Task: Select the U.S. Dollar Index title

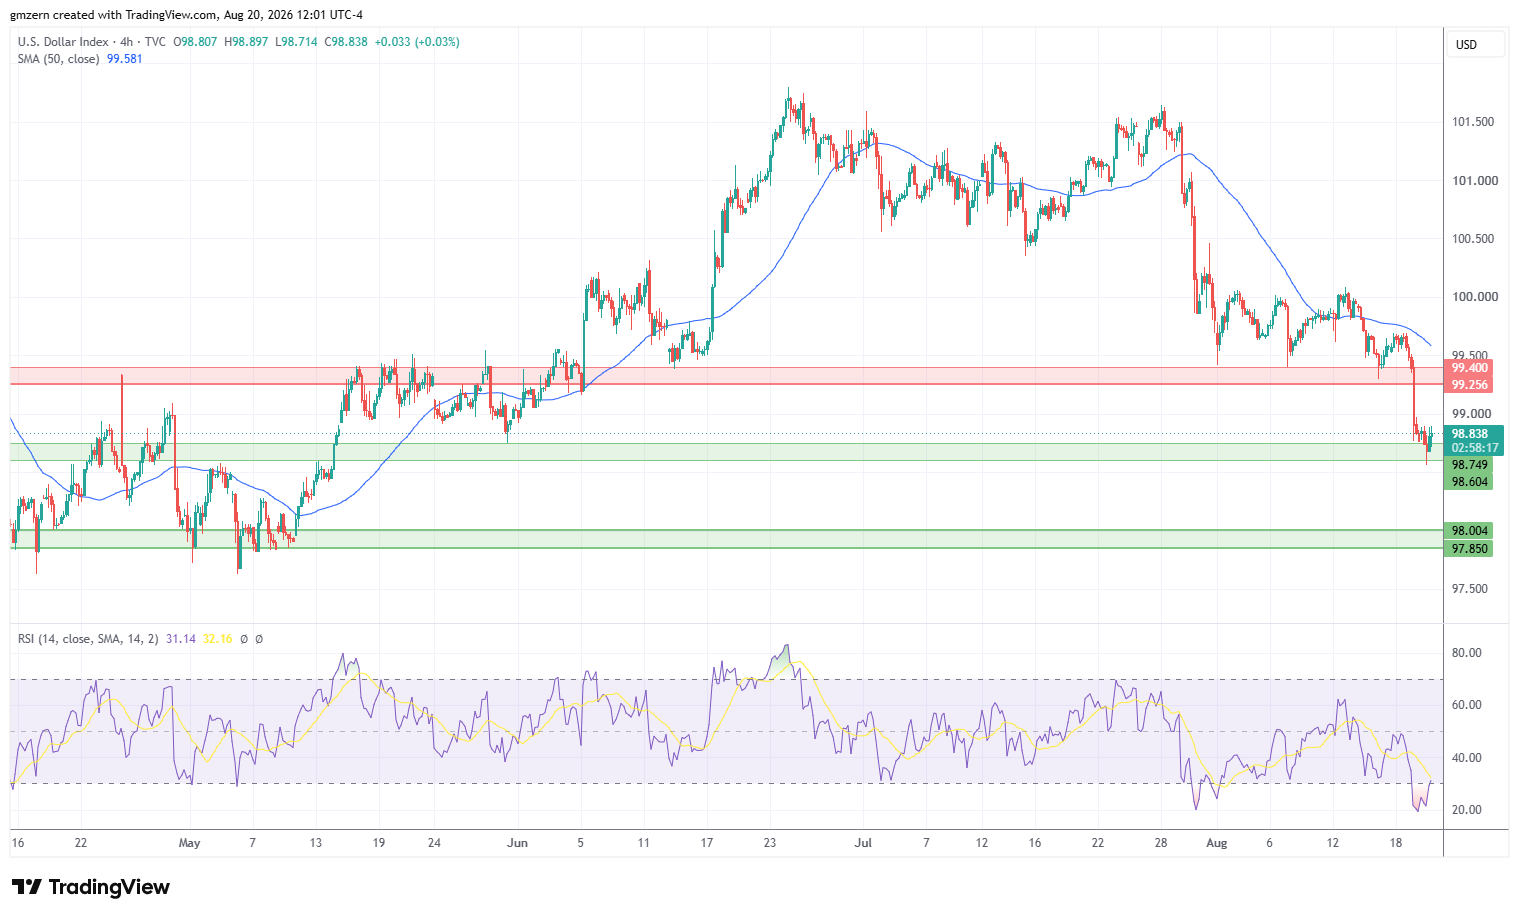Action: pyautogui.click(x=63, y=42)
